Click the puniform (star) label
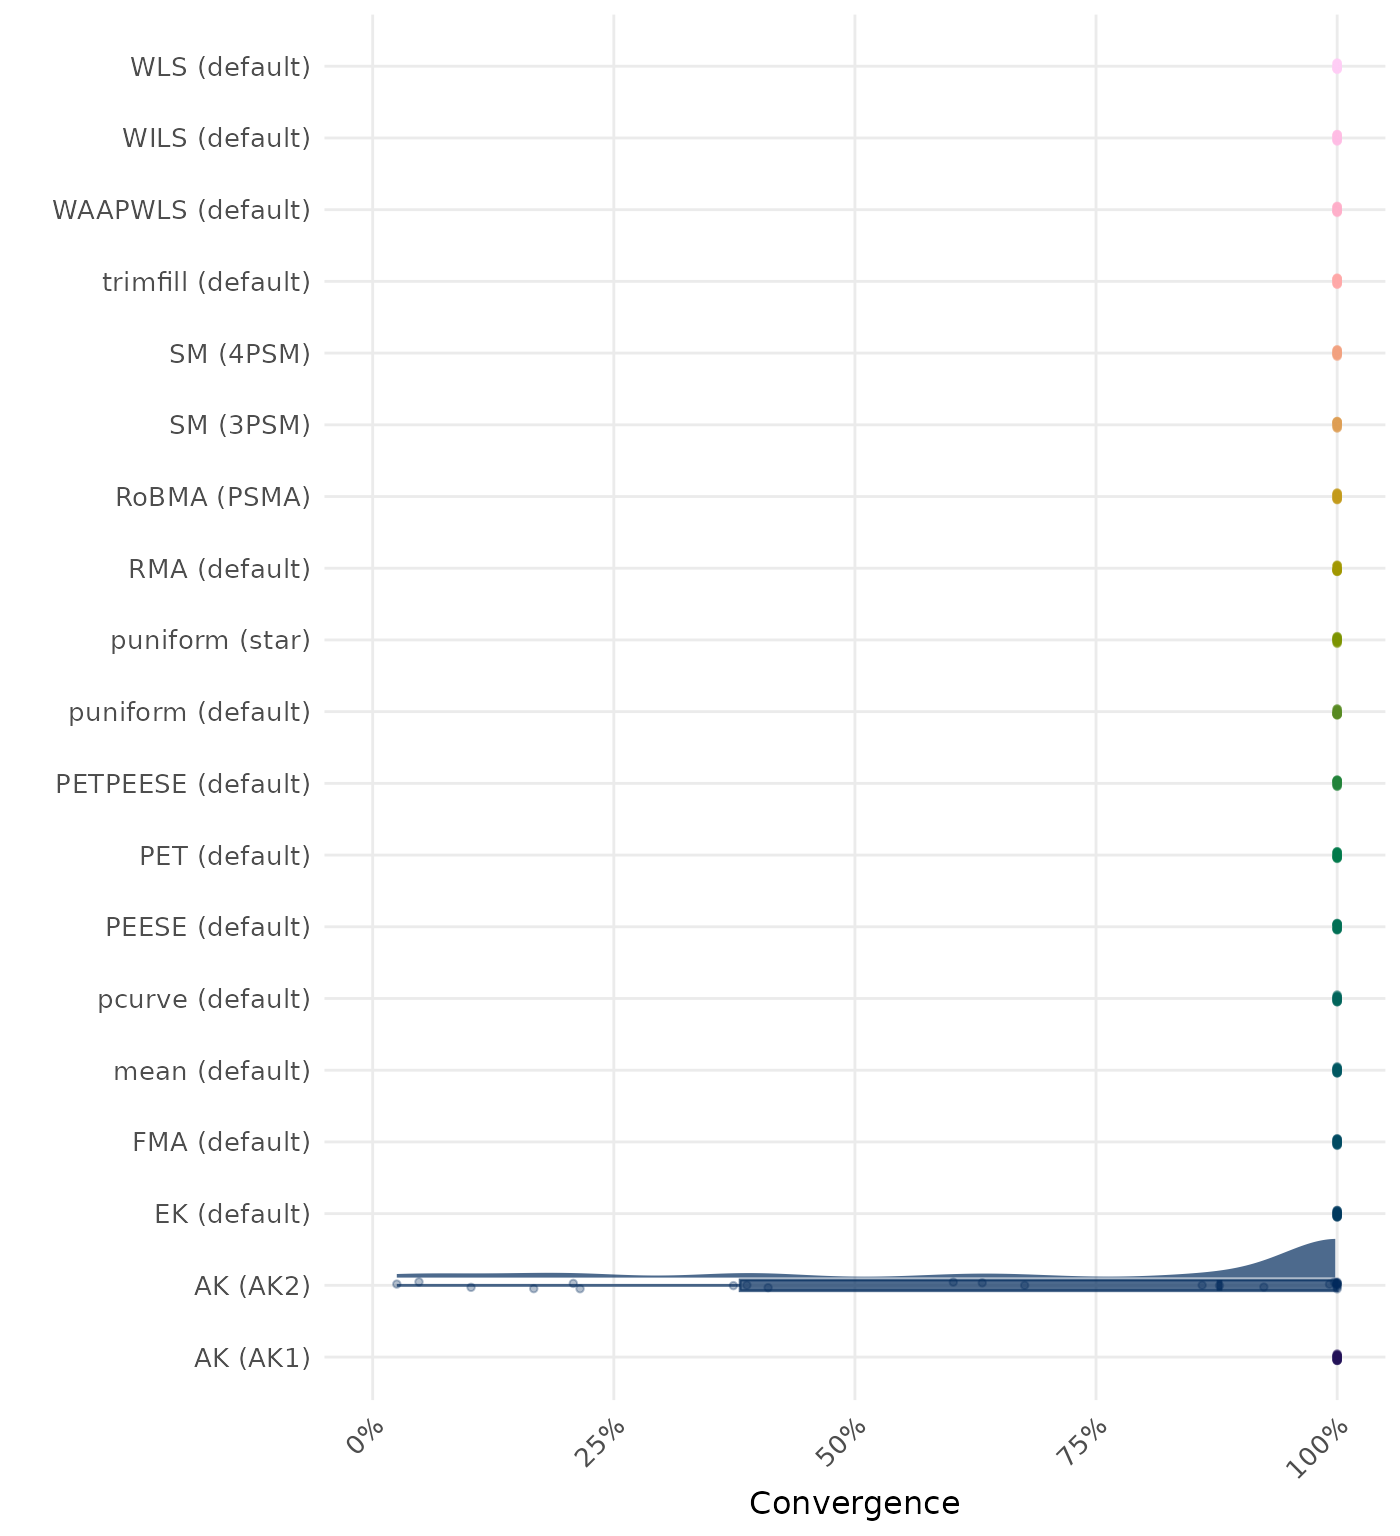Viewport: 1400px width, 1536px height. (x=210, y=640)
